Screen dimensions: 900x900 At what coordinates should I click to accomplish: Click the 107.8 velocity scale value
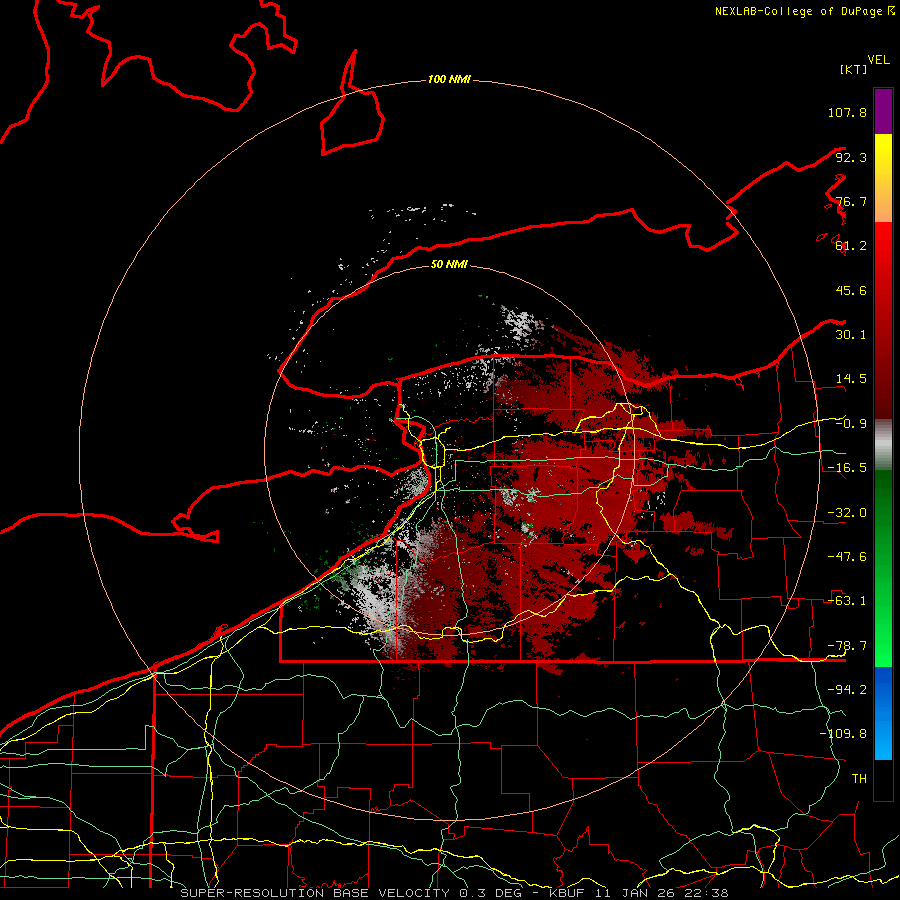point(847,112)
